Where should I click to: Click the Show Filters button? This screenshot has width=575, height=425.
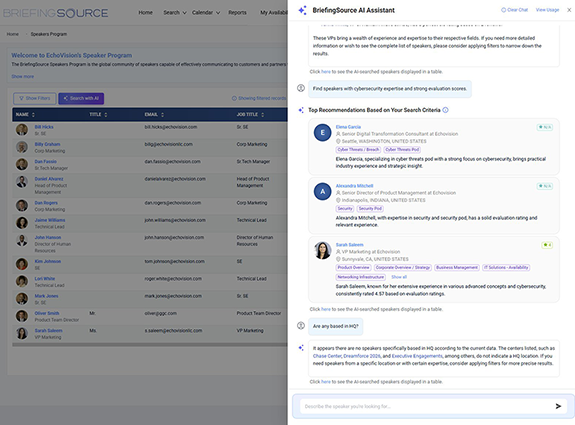(35, 98)
